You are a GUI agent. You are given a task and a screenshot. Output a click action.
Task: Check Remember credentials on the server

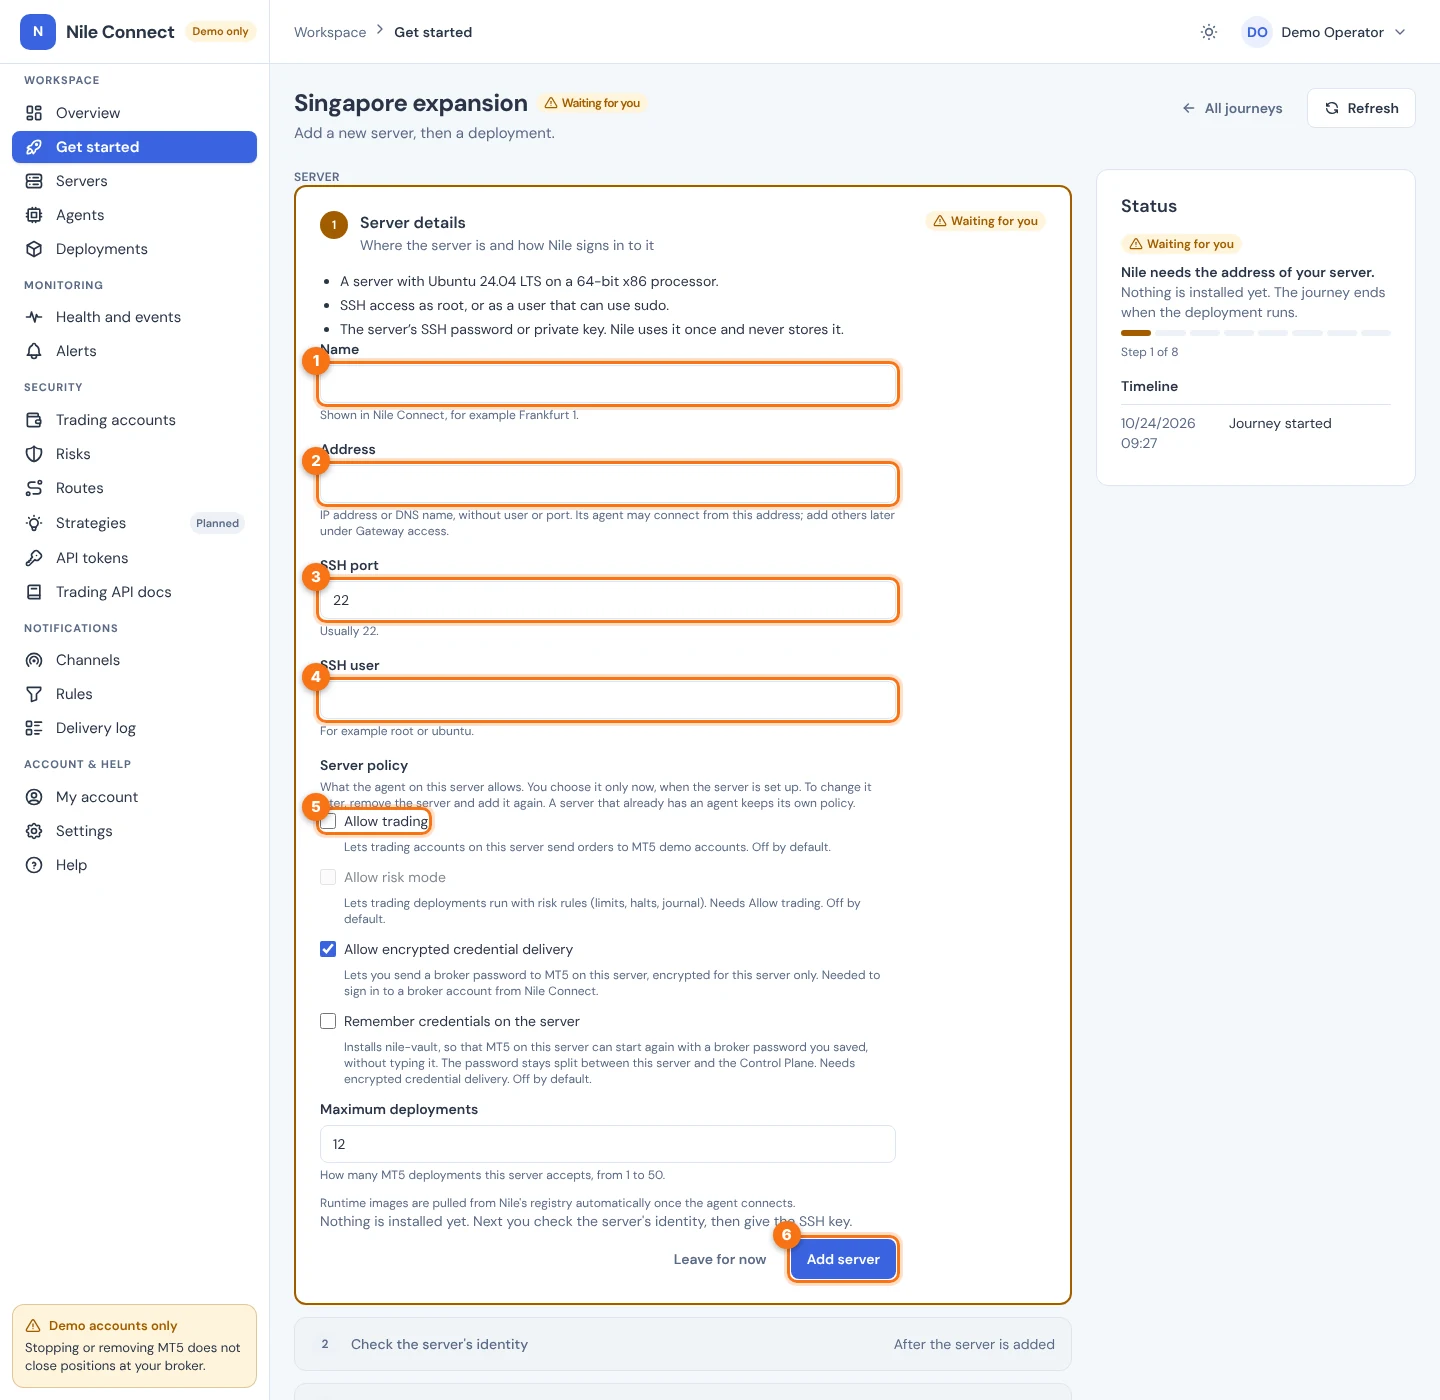[328, 1021]
